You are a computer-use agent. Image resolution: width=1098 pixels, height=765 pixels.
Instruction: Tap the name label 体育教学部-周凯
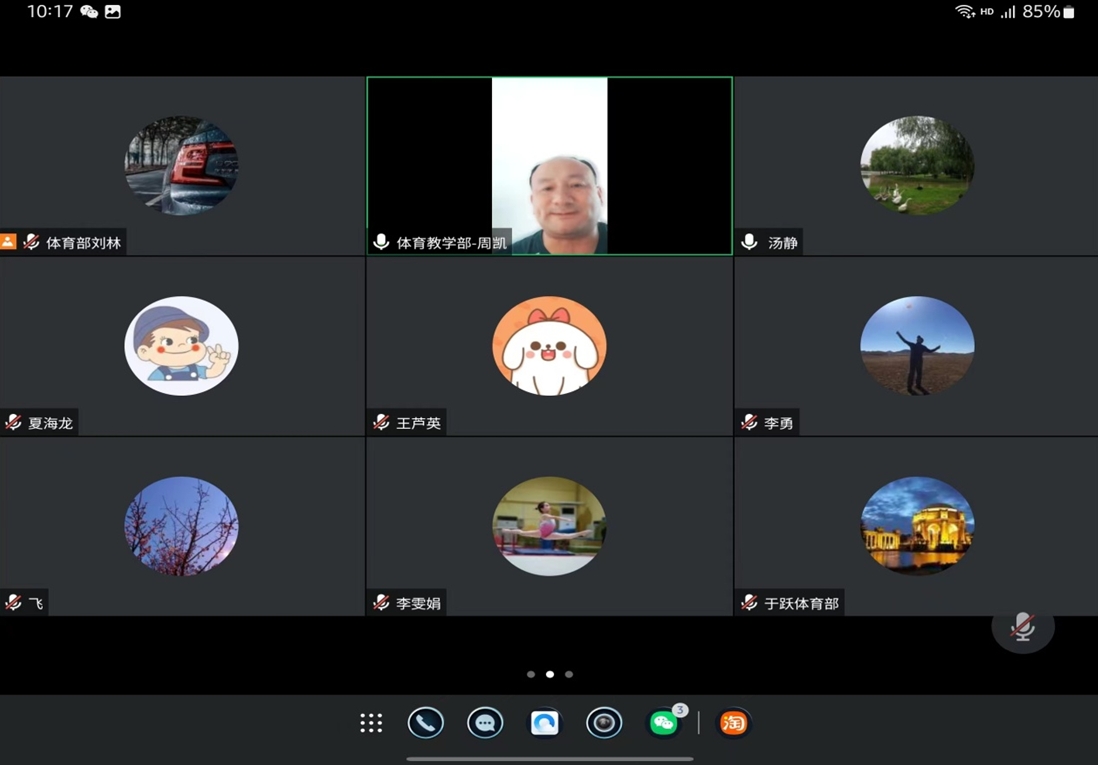click(452, 243)
